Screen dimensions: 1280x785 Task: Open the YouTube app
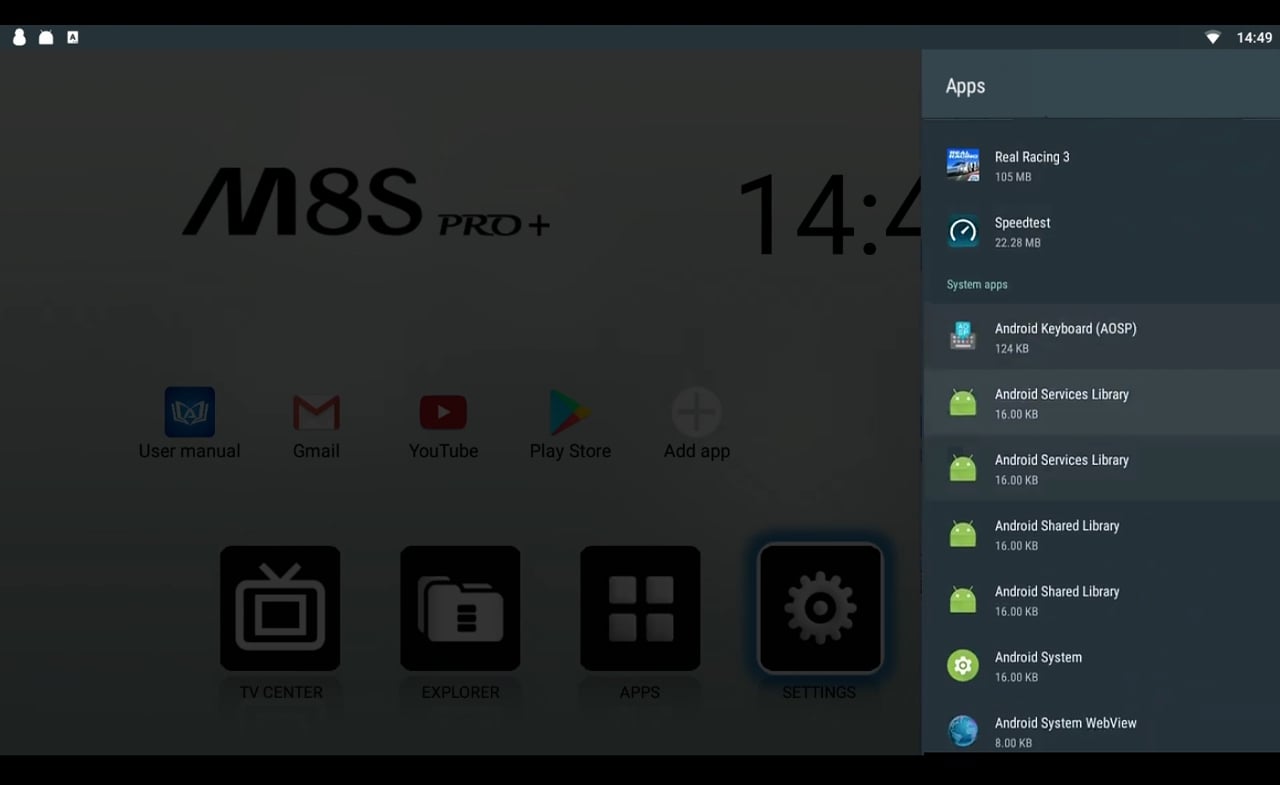(x=443, y=425)
